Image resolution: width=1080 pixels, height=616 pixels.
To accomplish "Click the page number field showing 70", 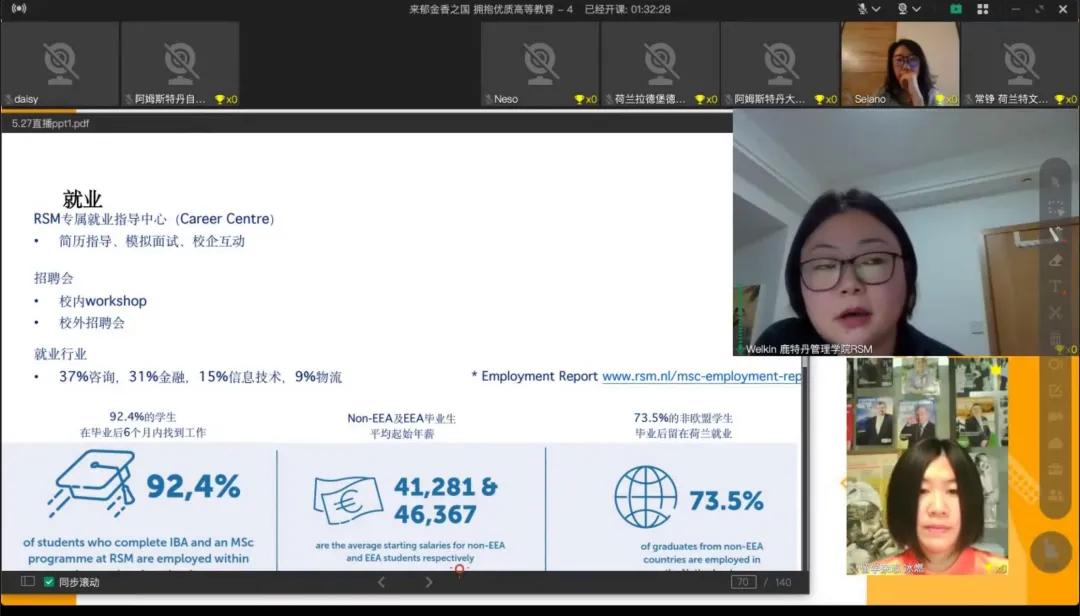I will [x=742, y=581].
